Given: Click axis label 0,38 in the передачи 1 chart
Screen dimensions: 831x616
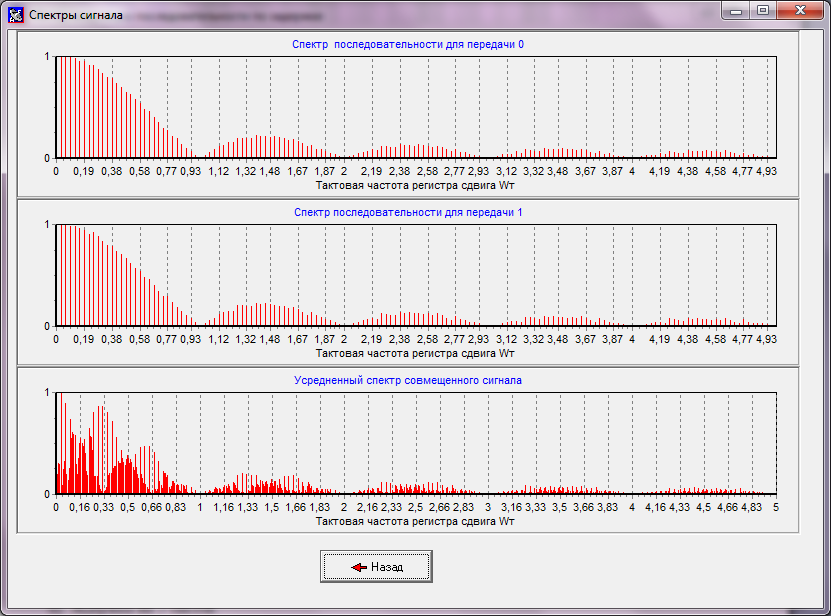Looking at the screenshot, I should click(x=112, y=339).
